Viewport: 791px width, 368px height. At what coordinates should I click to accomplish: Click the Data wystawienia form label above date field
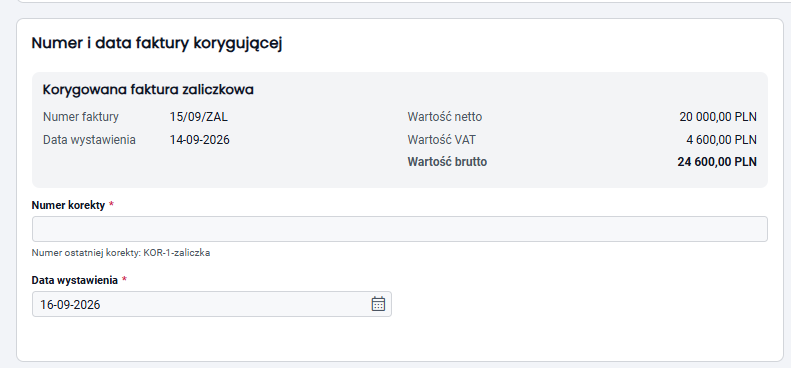75,280
